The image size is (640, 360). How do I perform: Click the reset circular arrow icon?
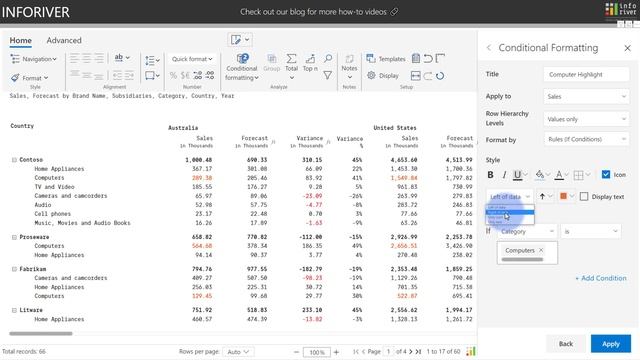coord(440,76)
